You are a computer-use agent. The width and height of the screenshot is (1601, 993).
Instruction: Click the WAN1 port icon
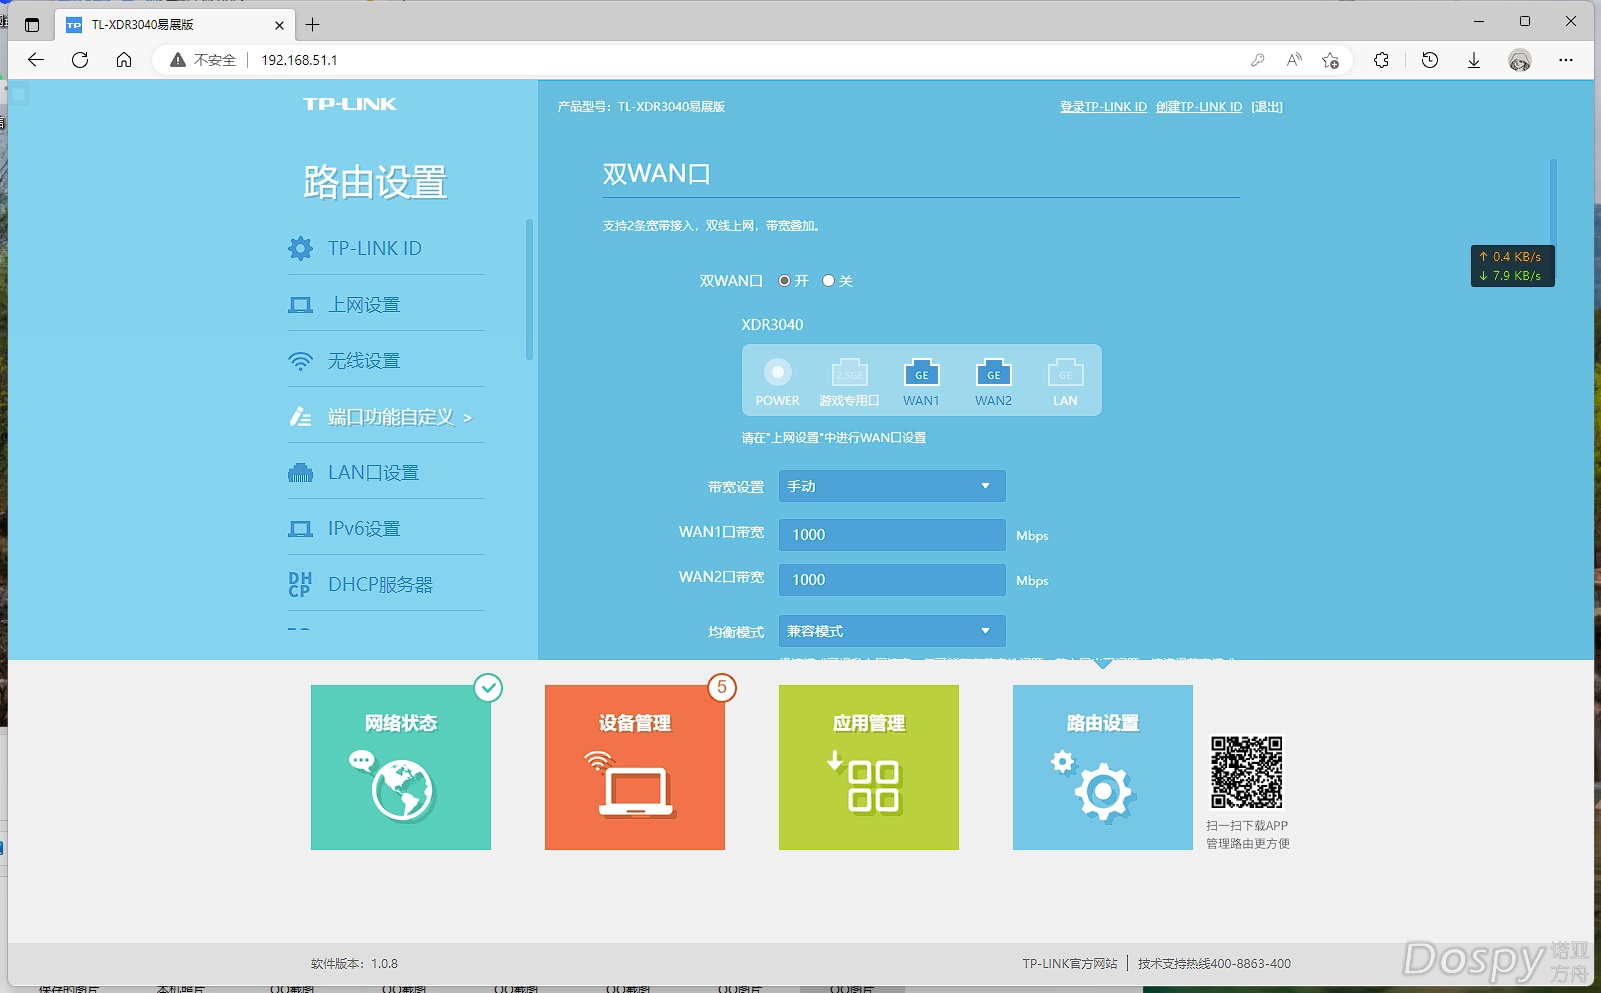pyautogui.click(x=921, y=374)
